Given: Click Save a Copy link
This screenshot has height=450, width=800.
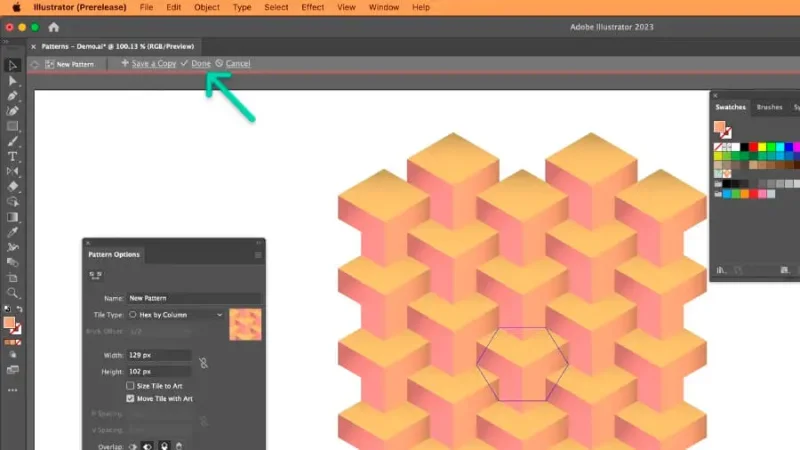Looking at the screenshot, I should pos(154,64).
